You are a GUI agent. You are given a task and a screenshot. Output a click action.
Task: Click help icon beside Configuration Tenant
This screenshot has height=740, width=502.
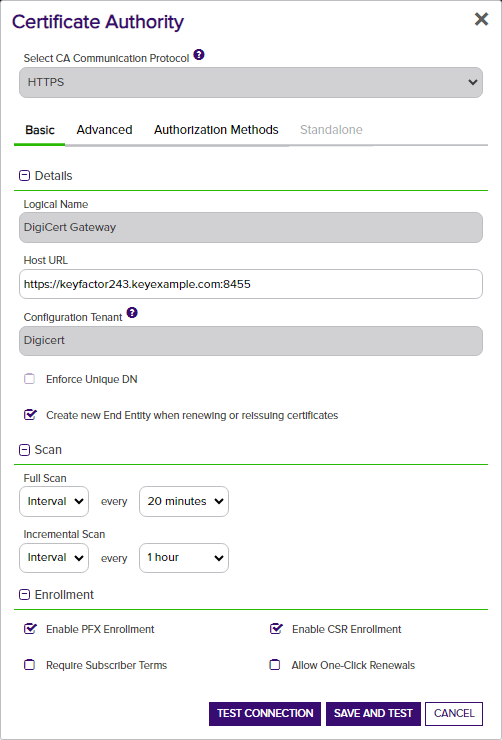click(x=132, y=313)
